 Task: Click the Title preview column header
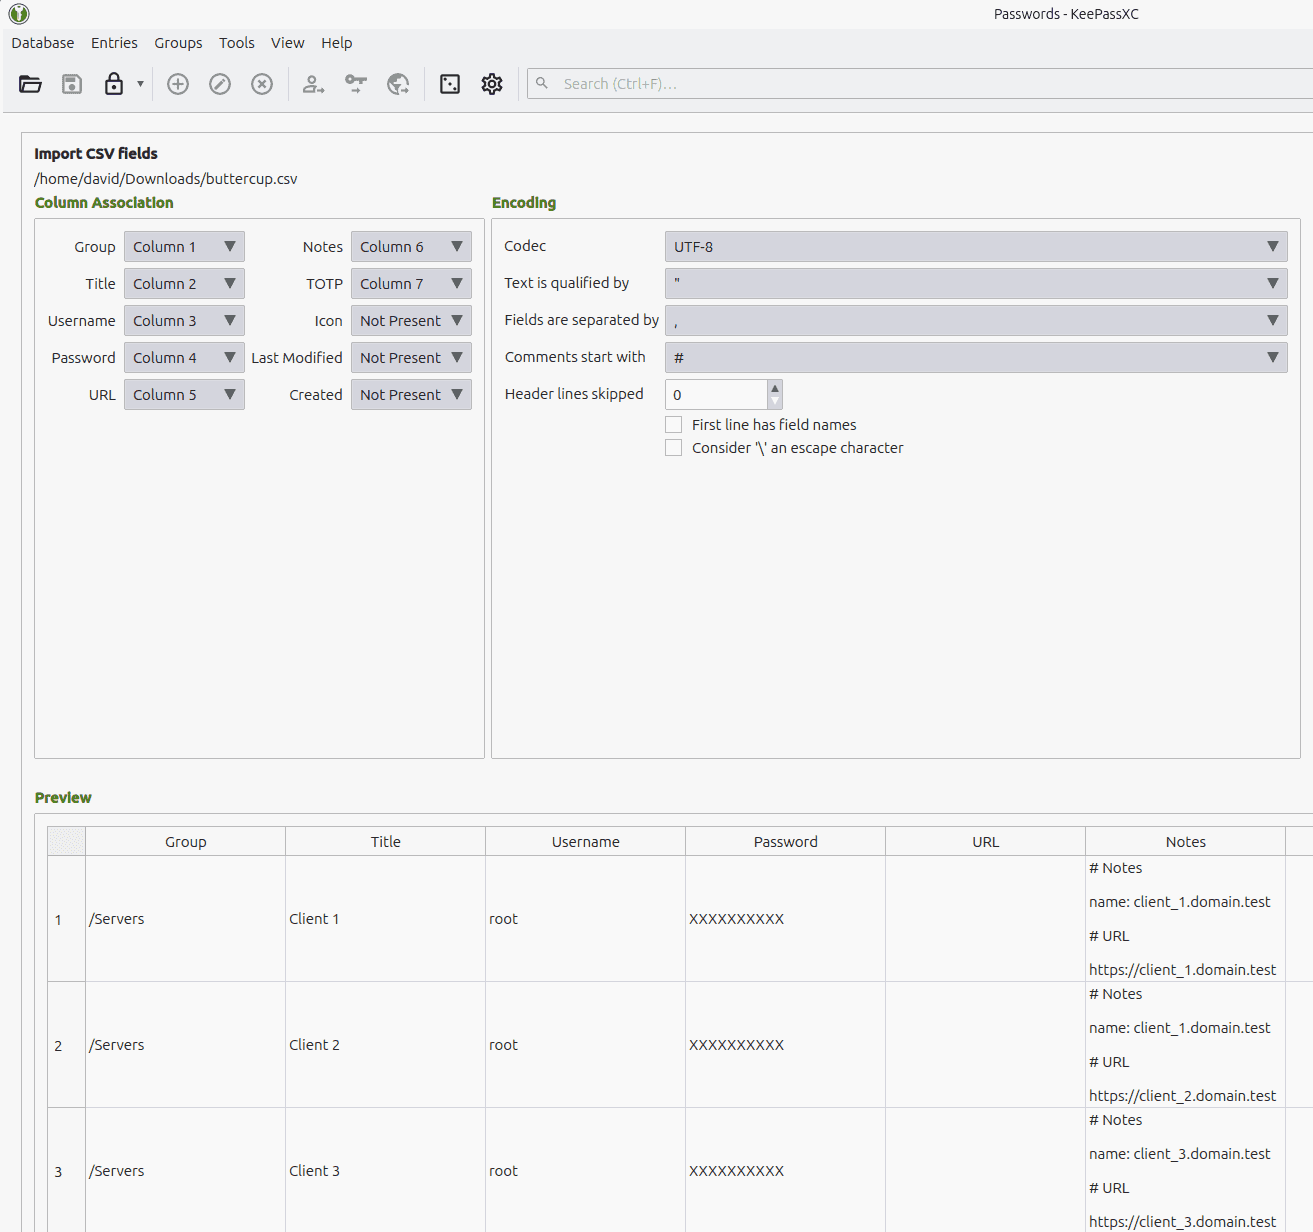pyautogui.click(x=386, y=842)
